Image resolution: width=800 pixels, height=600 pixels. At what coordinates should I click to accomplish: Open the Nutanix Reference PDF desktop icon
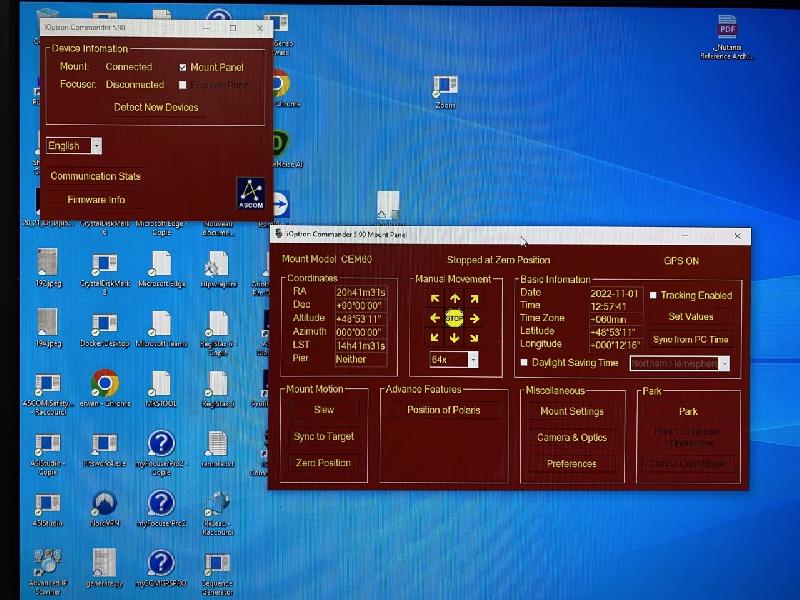pos(727,38)
